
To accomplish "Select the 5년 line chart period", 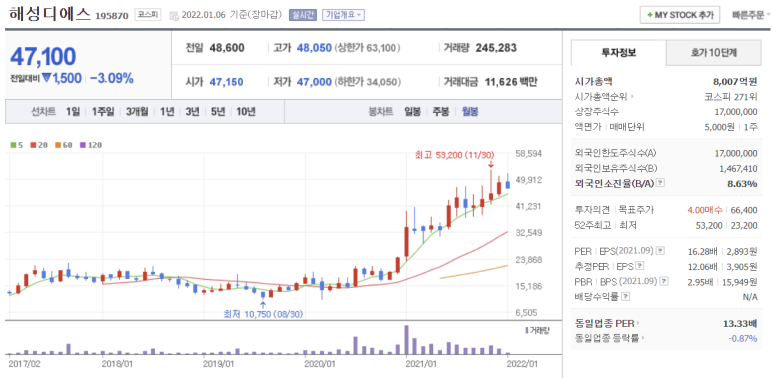I will click(x=218, y=111).
